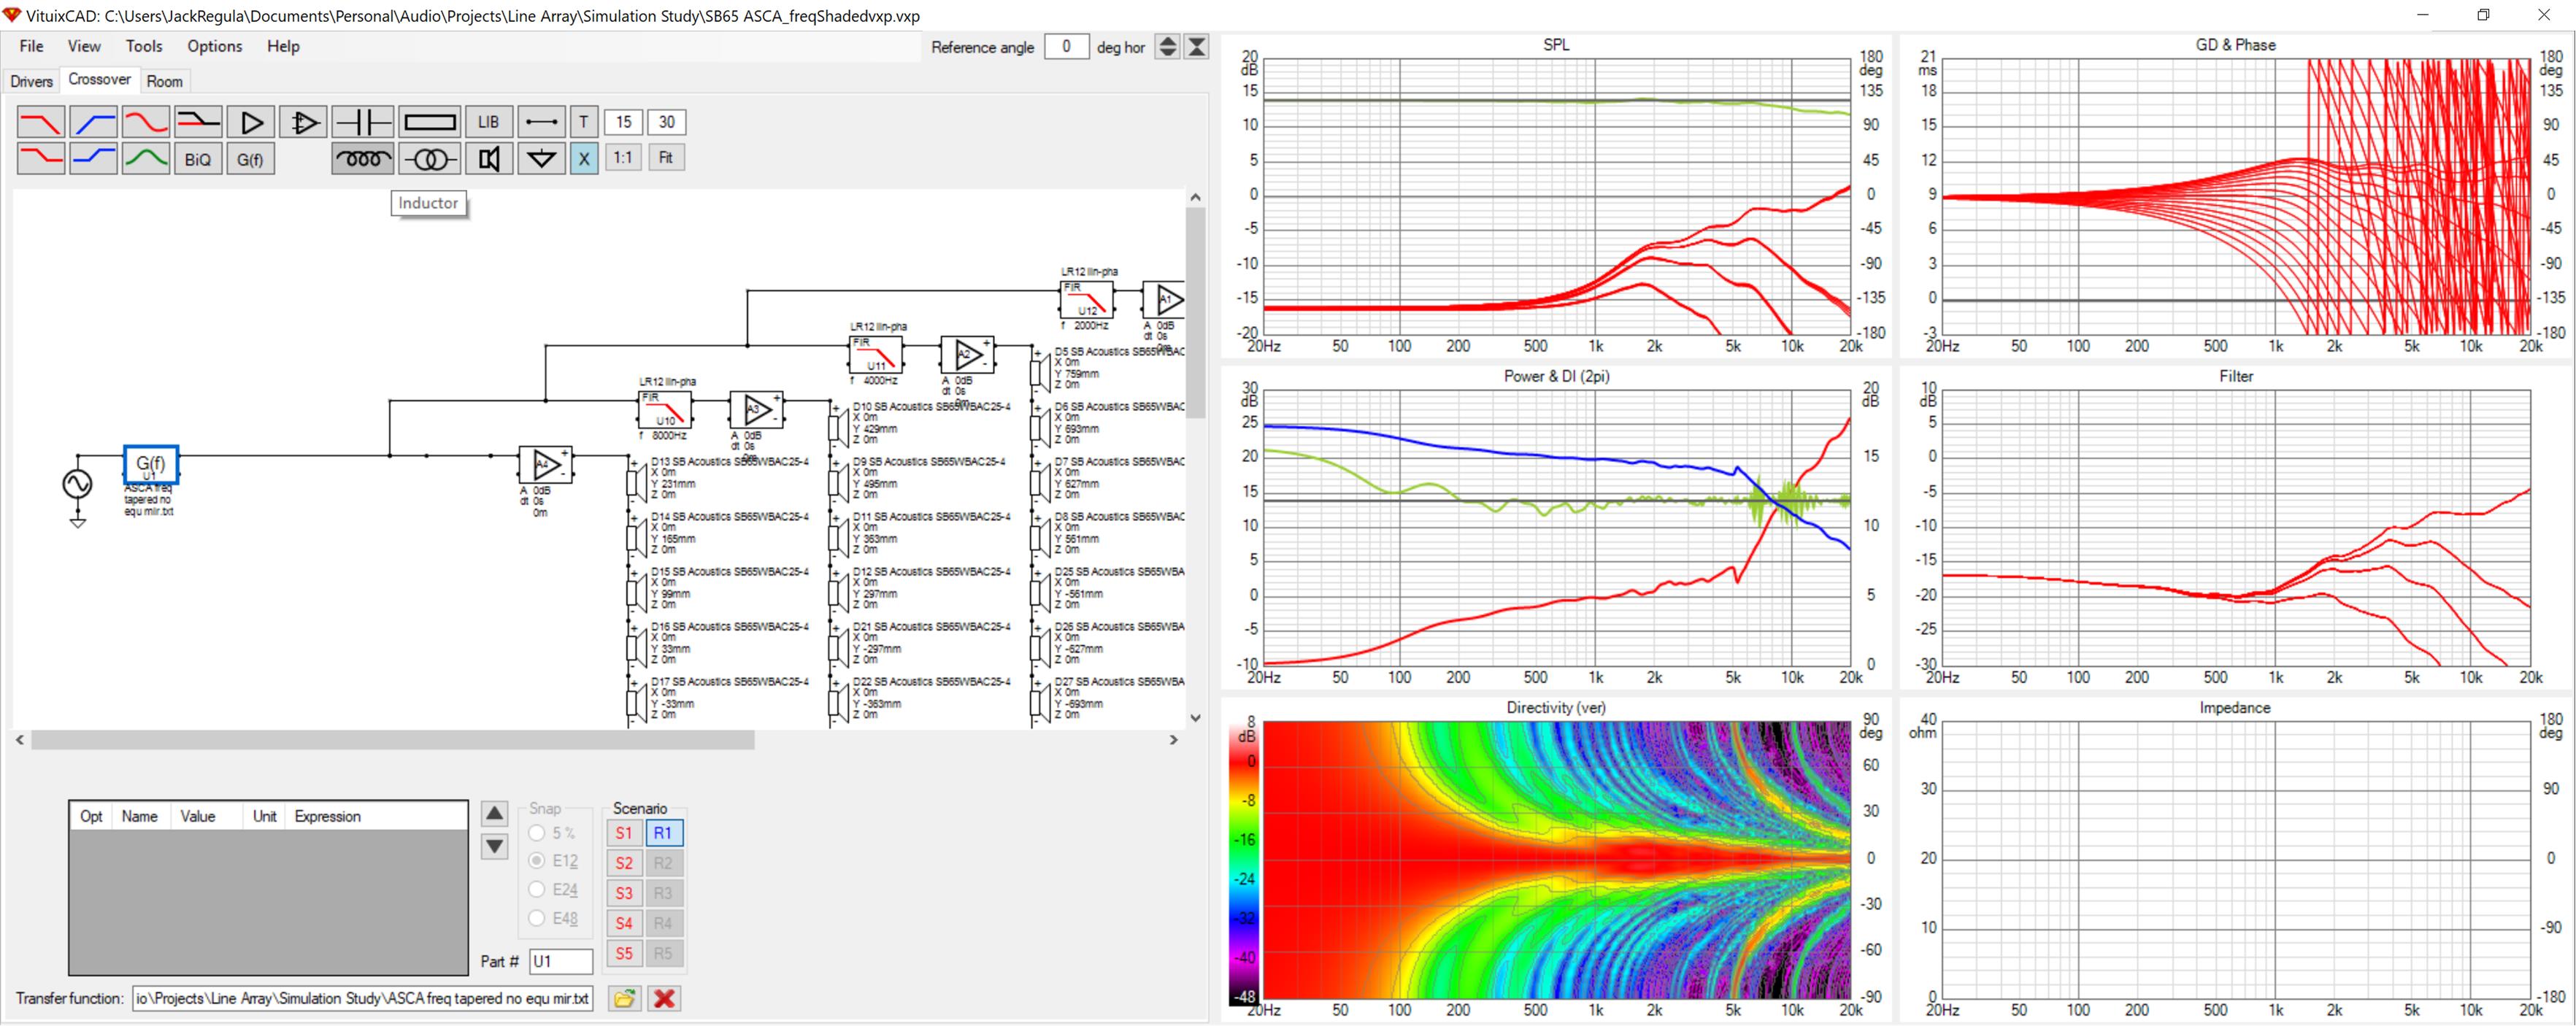Click the Part # field showing U1

click(561, 961)
